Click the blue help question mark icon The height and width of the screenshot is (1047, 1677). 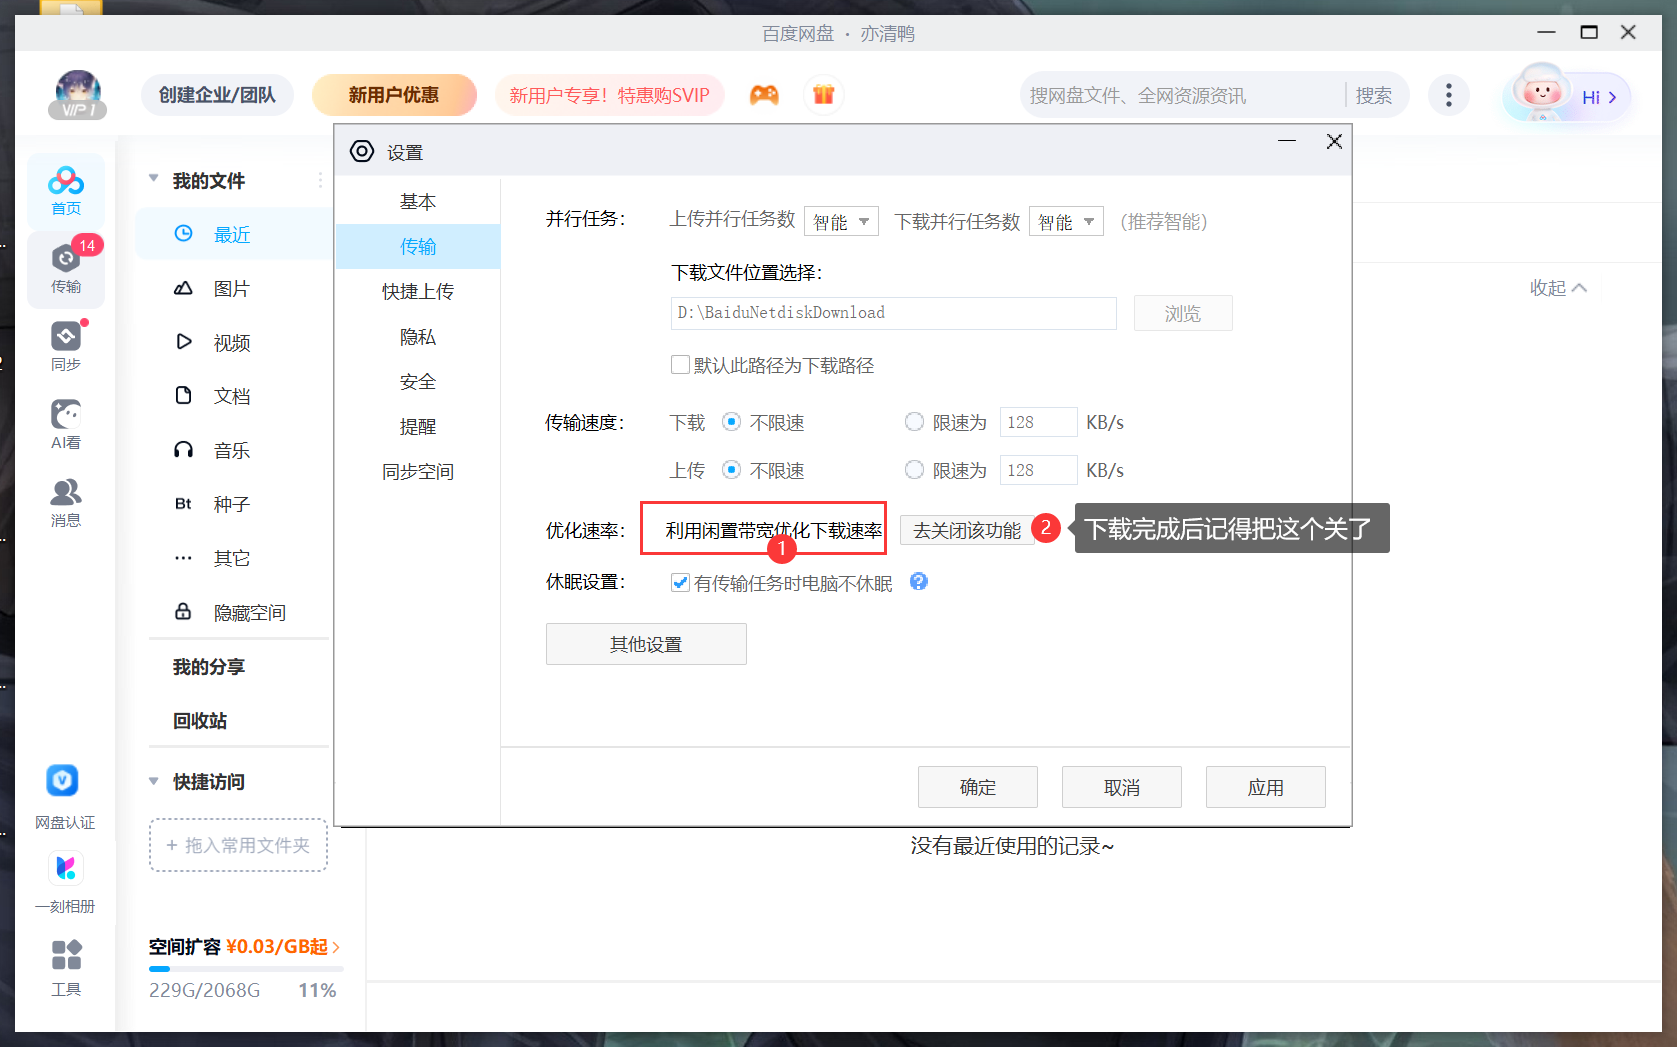tap(918, 581)
